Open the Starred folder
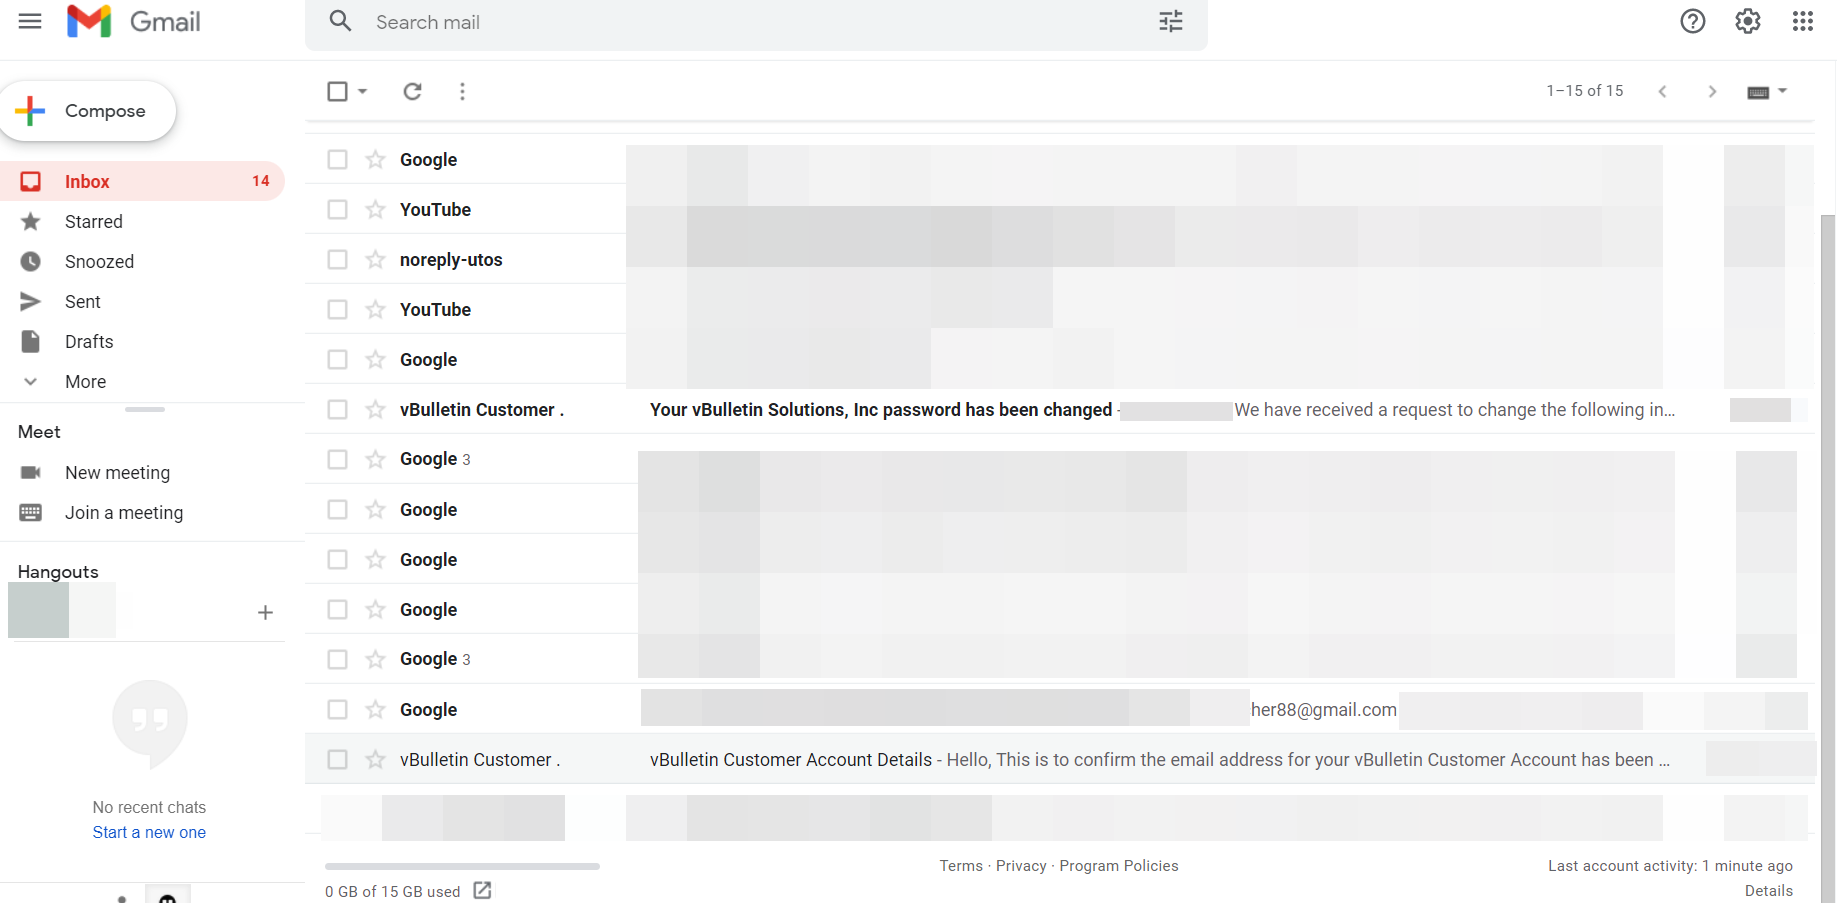This screenshot has width=1837, height=903. point(142,221)
